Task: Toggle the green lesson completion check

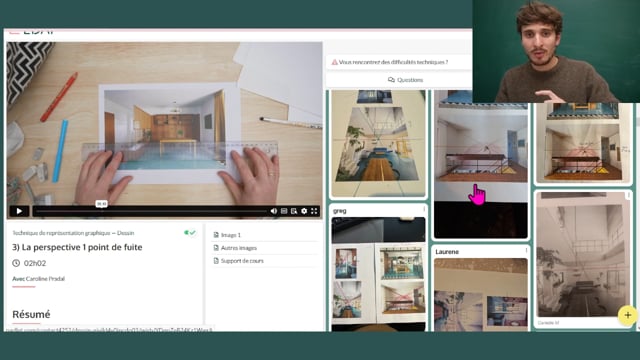Action: point(190,233)
